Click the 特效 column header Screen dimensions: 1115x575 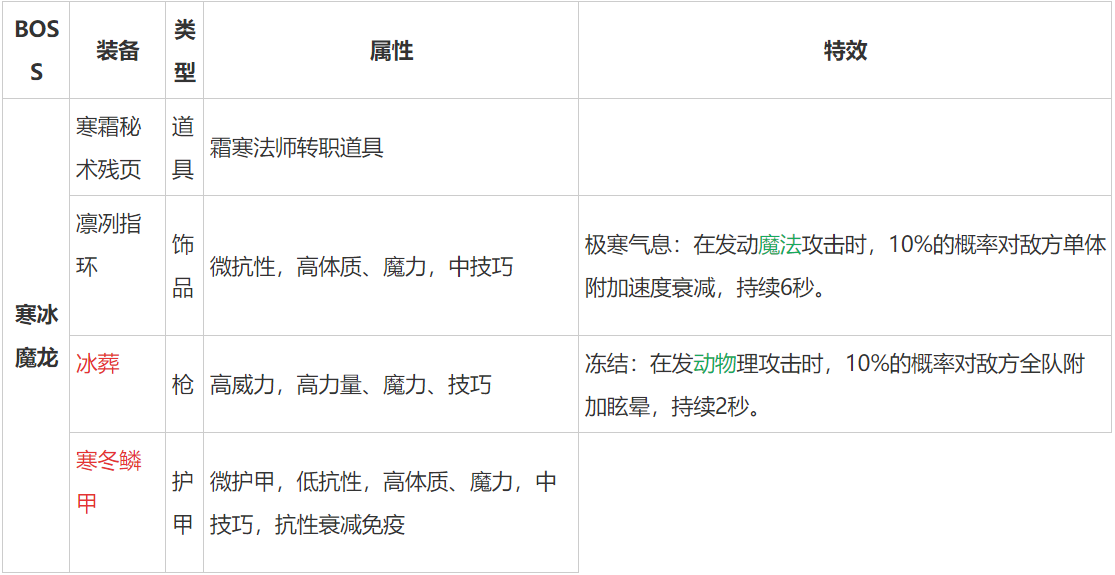coord(845,51)
